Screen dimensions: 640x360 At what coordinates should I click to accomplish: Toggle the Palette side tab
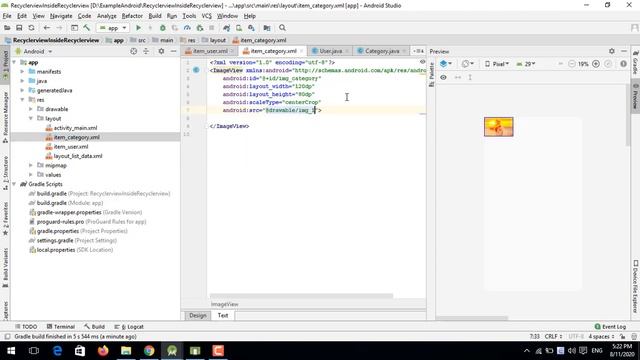(431, 75)
